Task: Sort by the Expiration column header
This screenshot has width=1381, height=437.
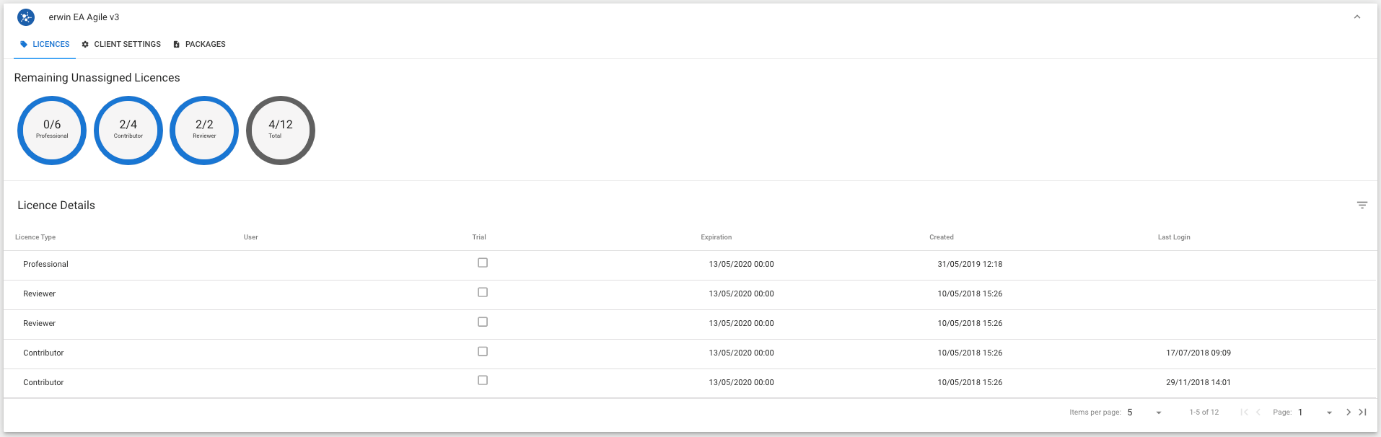Action: [x=716, y=237]
